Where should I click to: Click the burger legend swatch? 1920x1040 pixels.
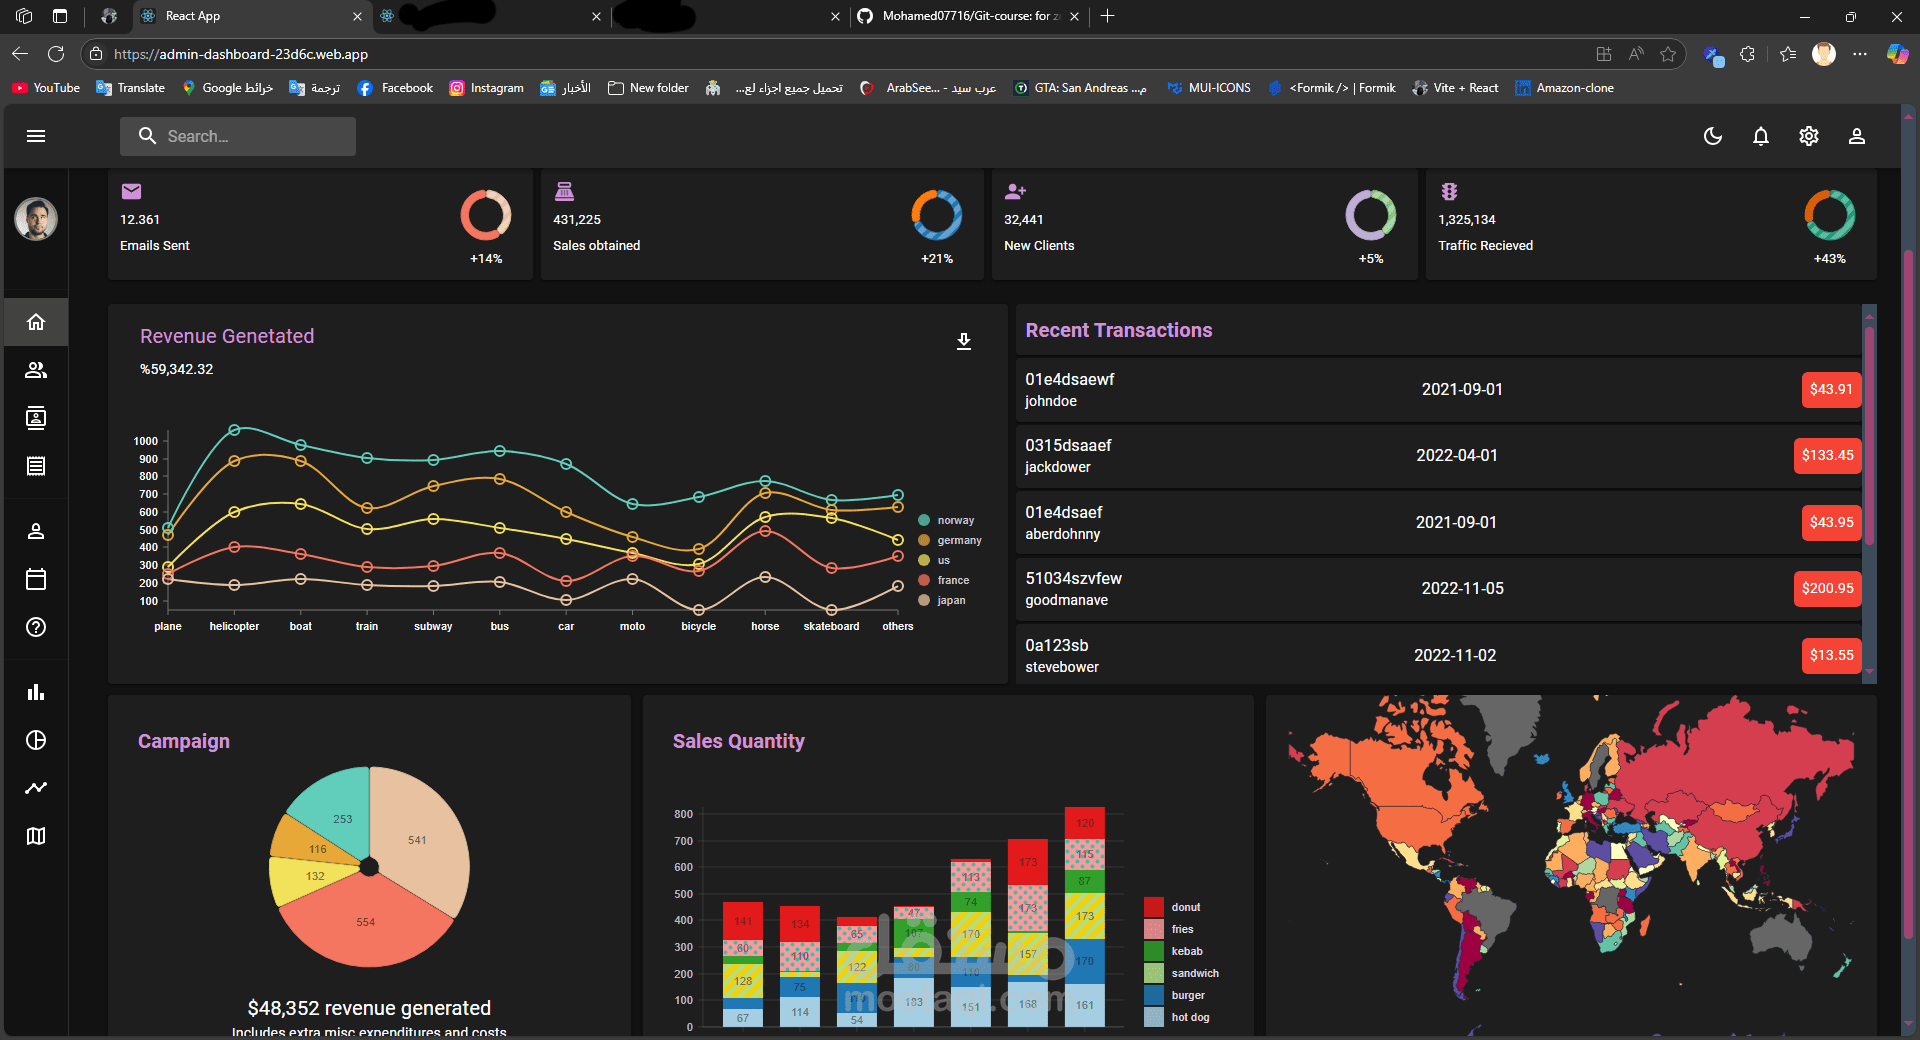(x=1154, y=995)
